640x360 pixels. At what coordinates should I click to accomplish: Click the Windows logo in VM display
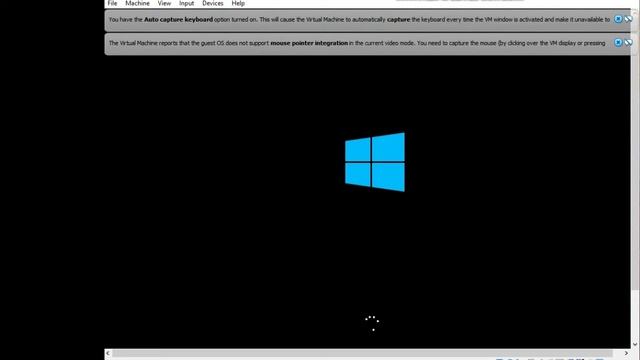tap(375, 162)
